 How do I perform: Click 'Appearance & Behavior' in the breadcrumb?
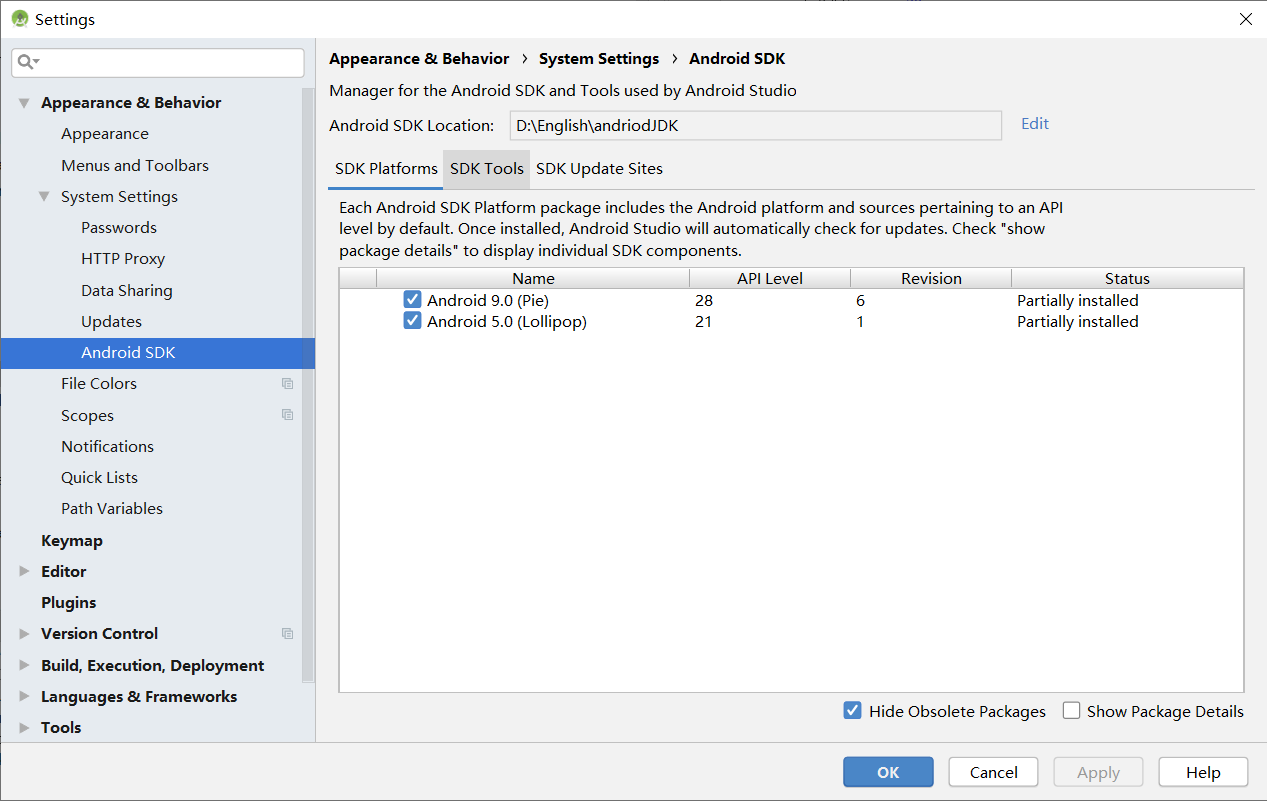tap(419, 59)
